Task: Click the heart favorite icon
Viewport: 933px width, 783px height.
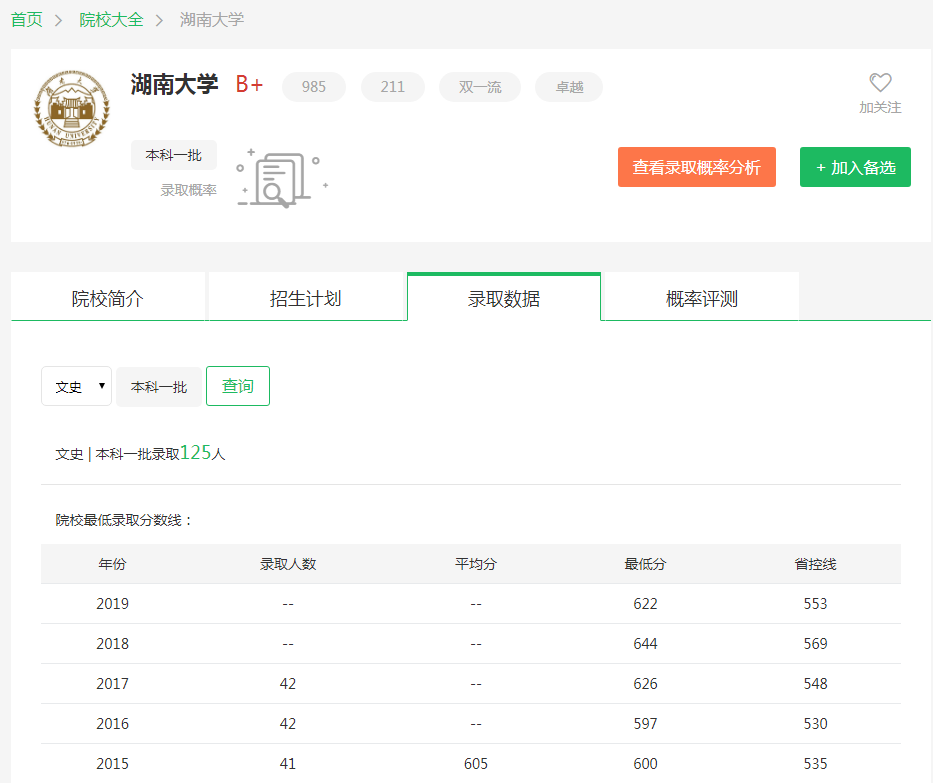Action: (880, 82)
